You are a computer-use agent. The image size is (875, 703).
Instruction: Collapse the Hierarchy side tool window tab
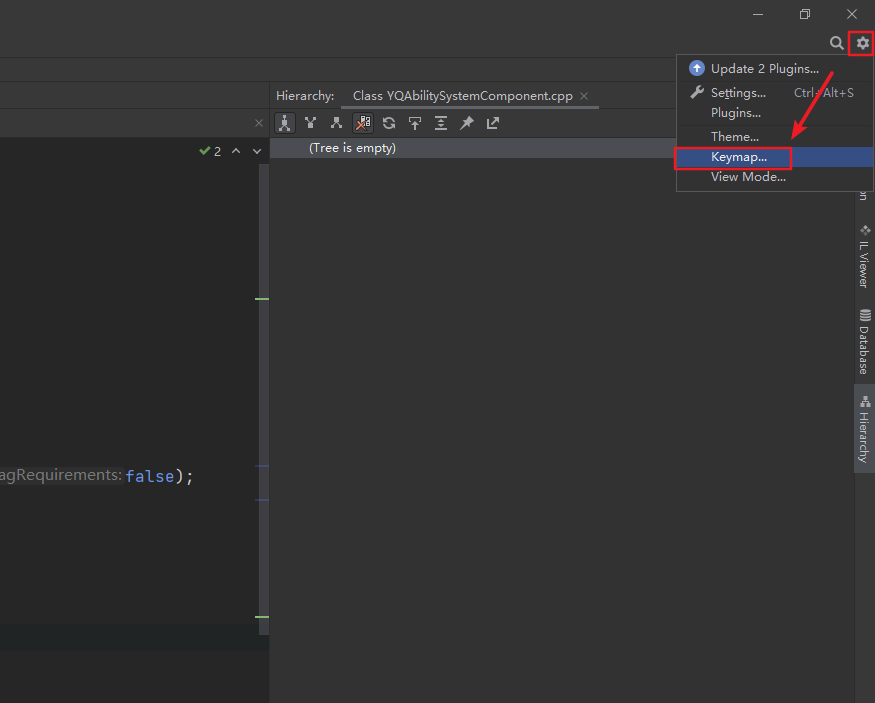click(x=864, y=428)
